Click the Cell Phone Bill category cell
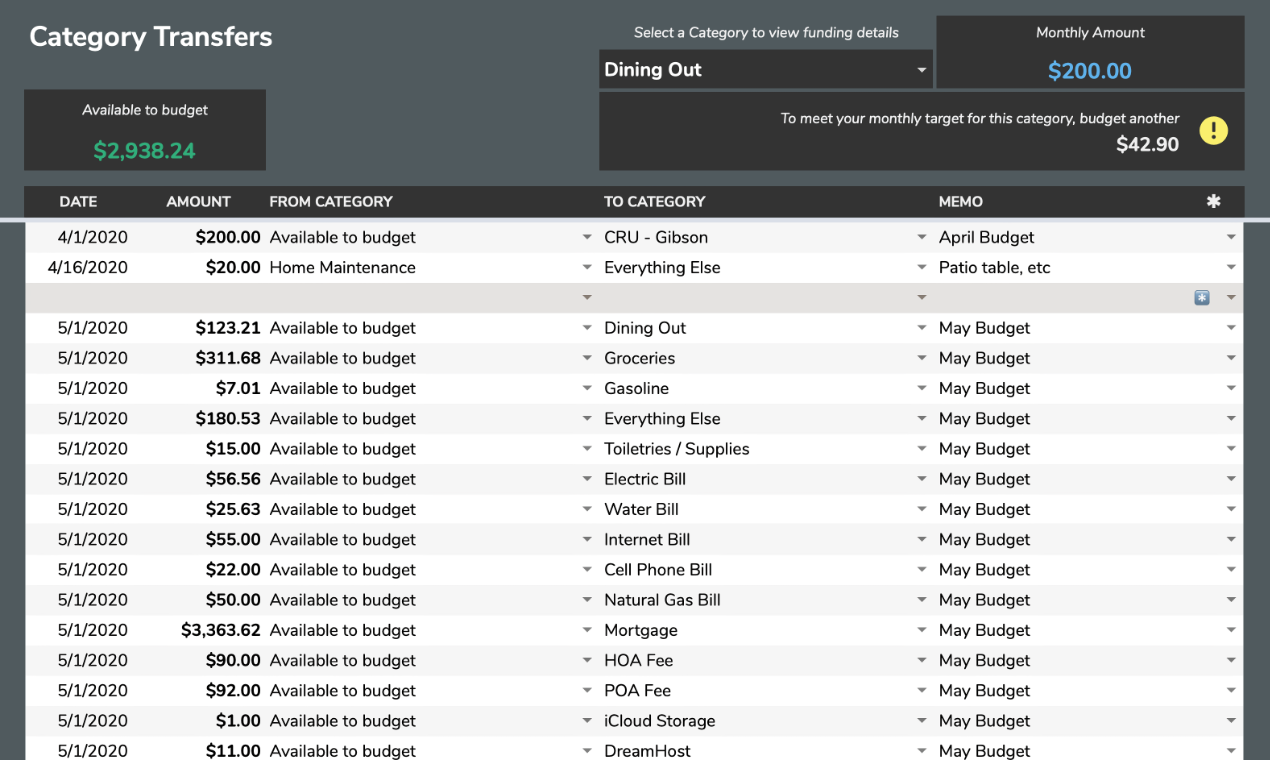The image size is (1270, 760). point(658,570)
